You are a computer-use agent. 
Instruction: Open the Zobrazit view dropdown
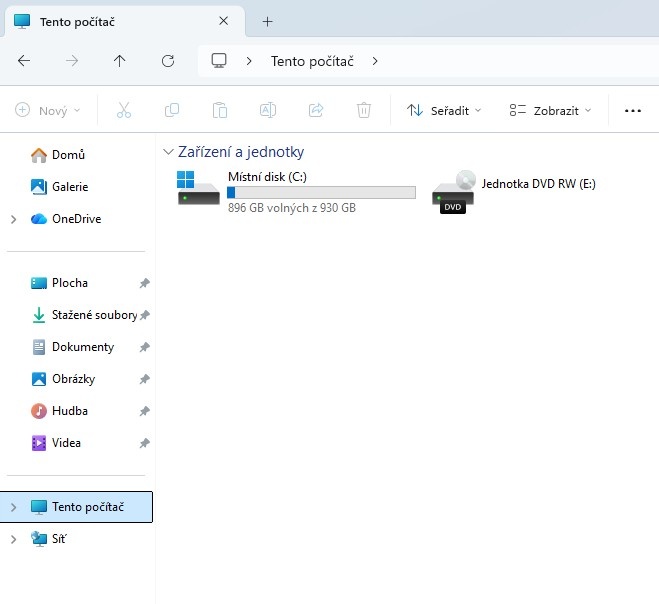tap(550, 111)
